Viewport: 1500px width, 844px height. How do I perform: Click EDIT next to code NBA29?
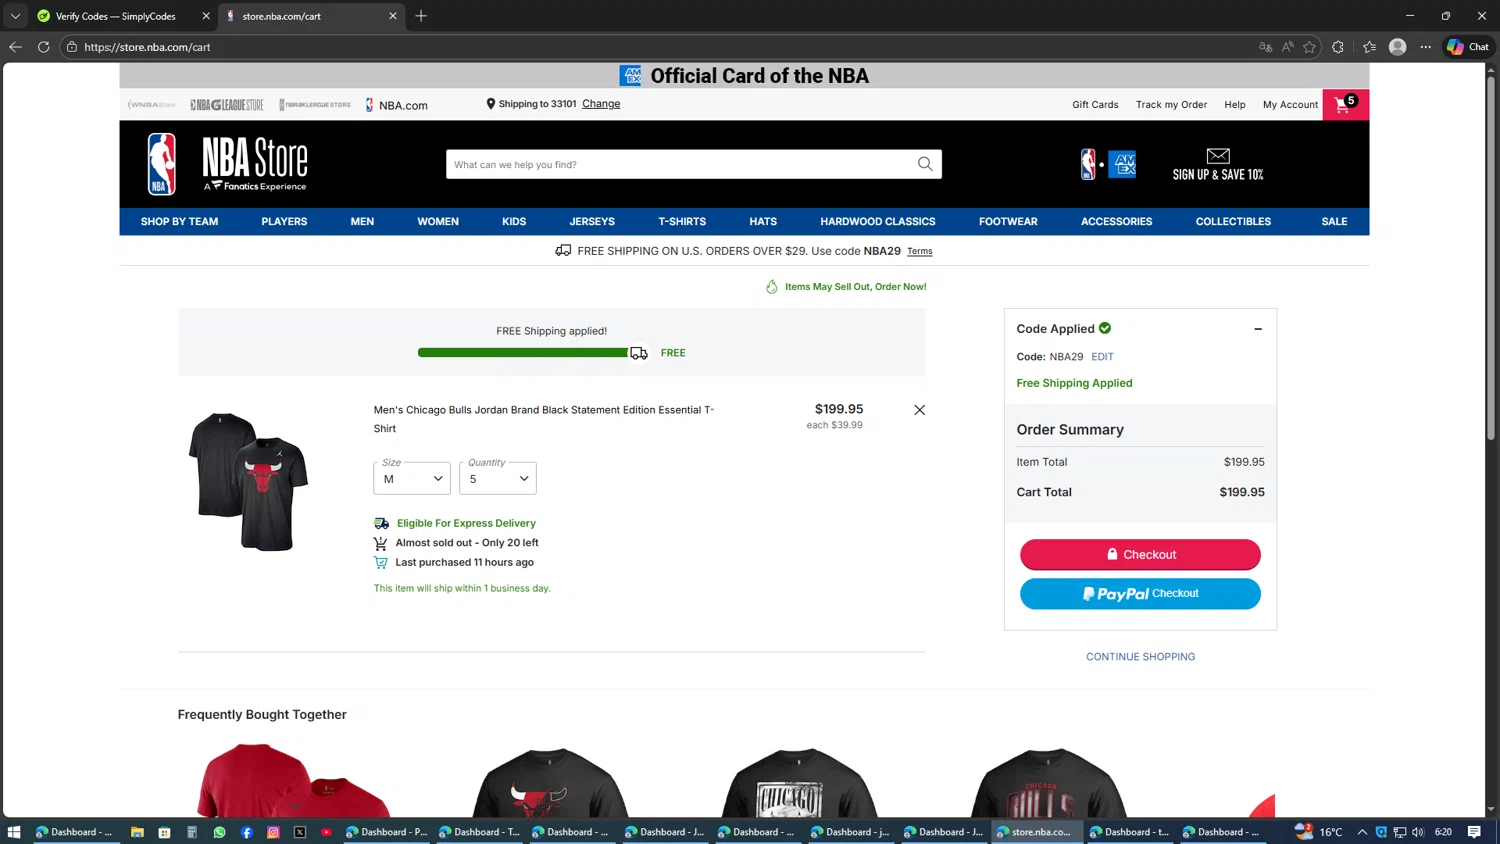pyautogui.click(x=1102, y=357)
